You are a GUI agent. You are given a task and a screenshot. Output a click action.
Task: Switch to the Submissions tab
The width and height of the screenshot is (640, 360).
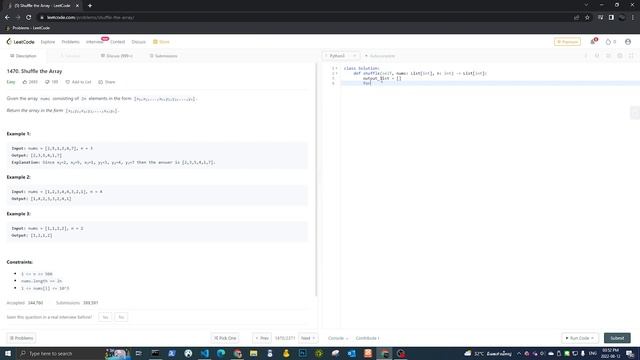click(163, 56)
